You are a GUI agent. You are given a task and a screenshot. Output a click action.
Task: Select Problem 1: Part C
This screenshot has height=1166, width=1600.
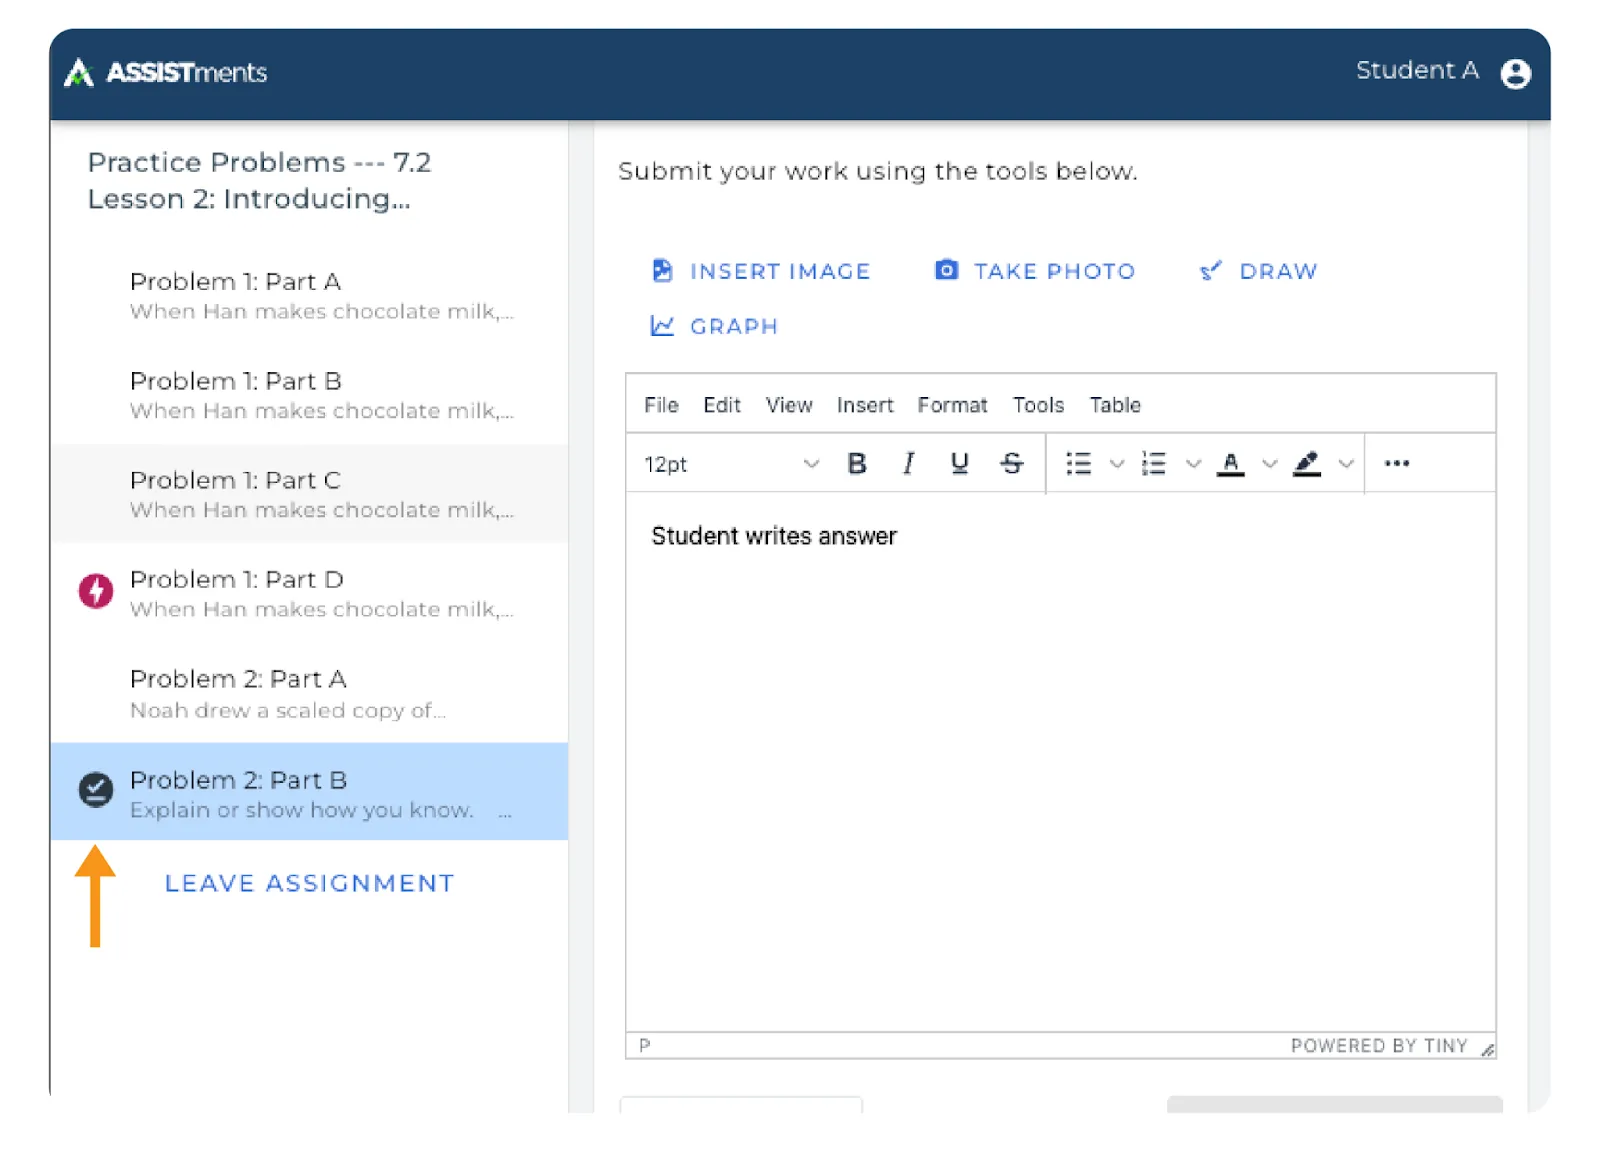point(310,494)
